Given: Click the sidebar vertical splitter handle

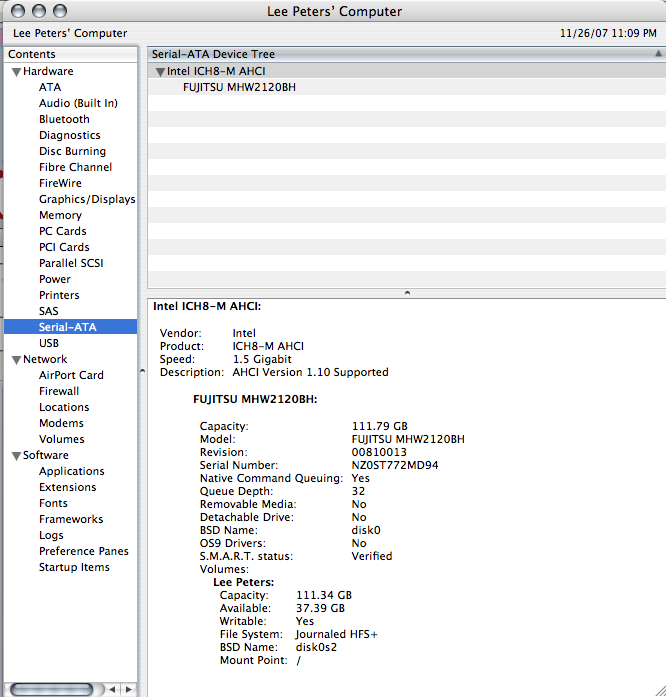Looking at the screenshot, I should (142, 371).
